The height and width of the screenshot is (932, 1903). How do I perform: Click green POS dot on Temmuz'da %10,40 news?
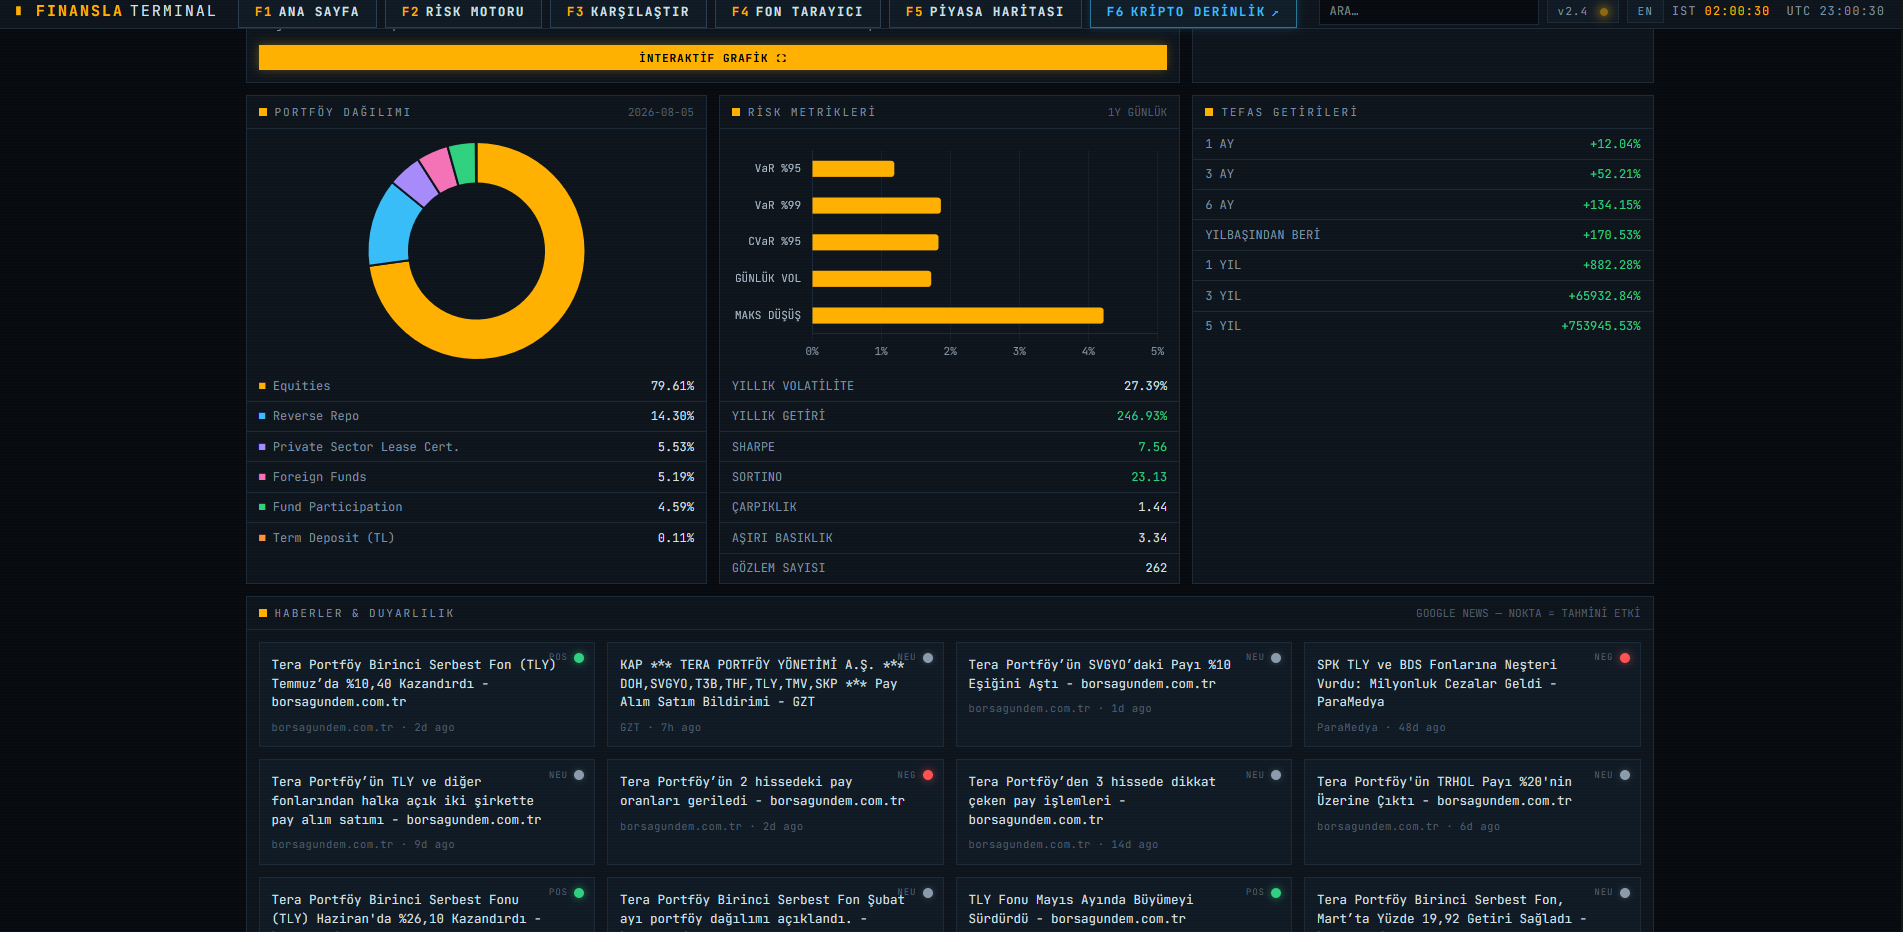coord(579,658)
